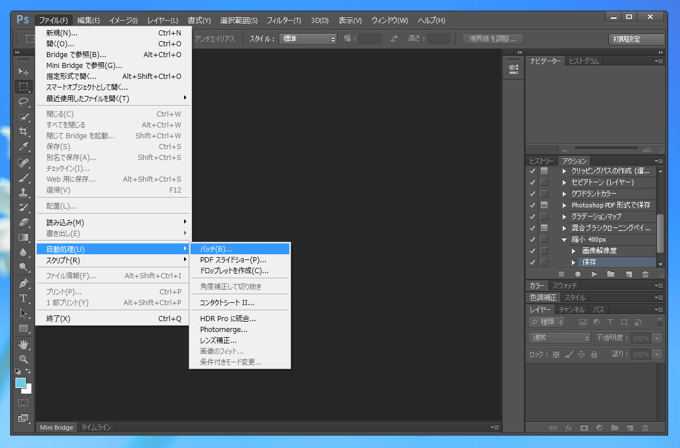The height and width of the screenshot is (448, 680).
Task: Click the Screen Mode icon
Action: tap(23, 418)
